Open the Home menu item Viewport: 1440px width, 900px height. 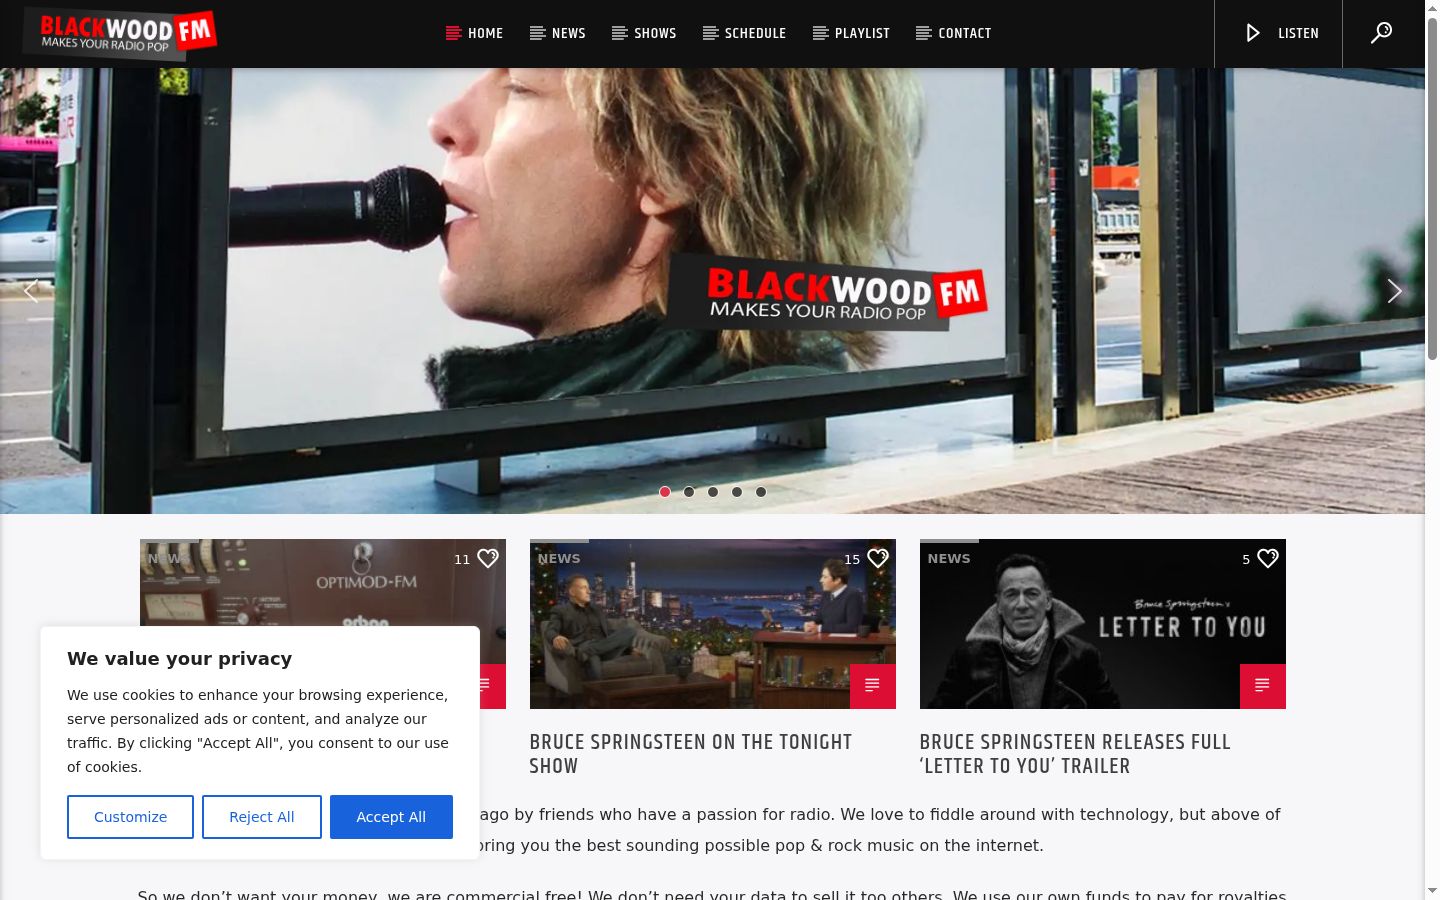coord(474,33)
